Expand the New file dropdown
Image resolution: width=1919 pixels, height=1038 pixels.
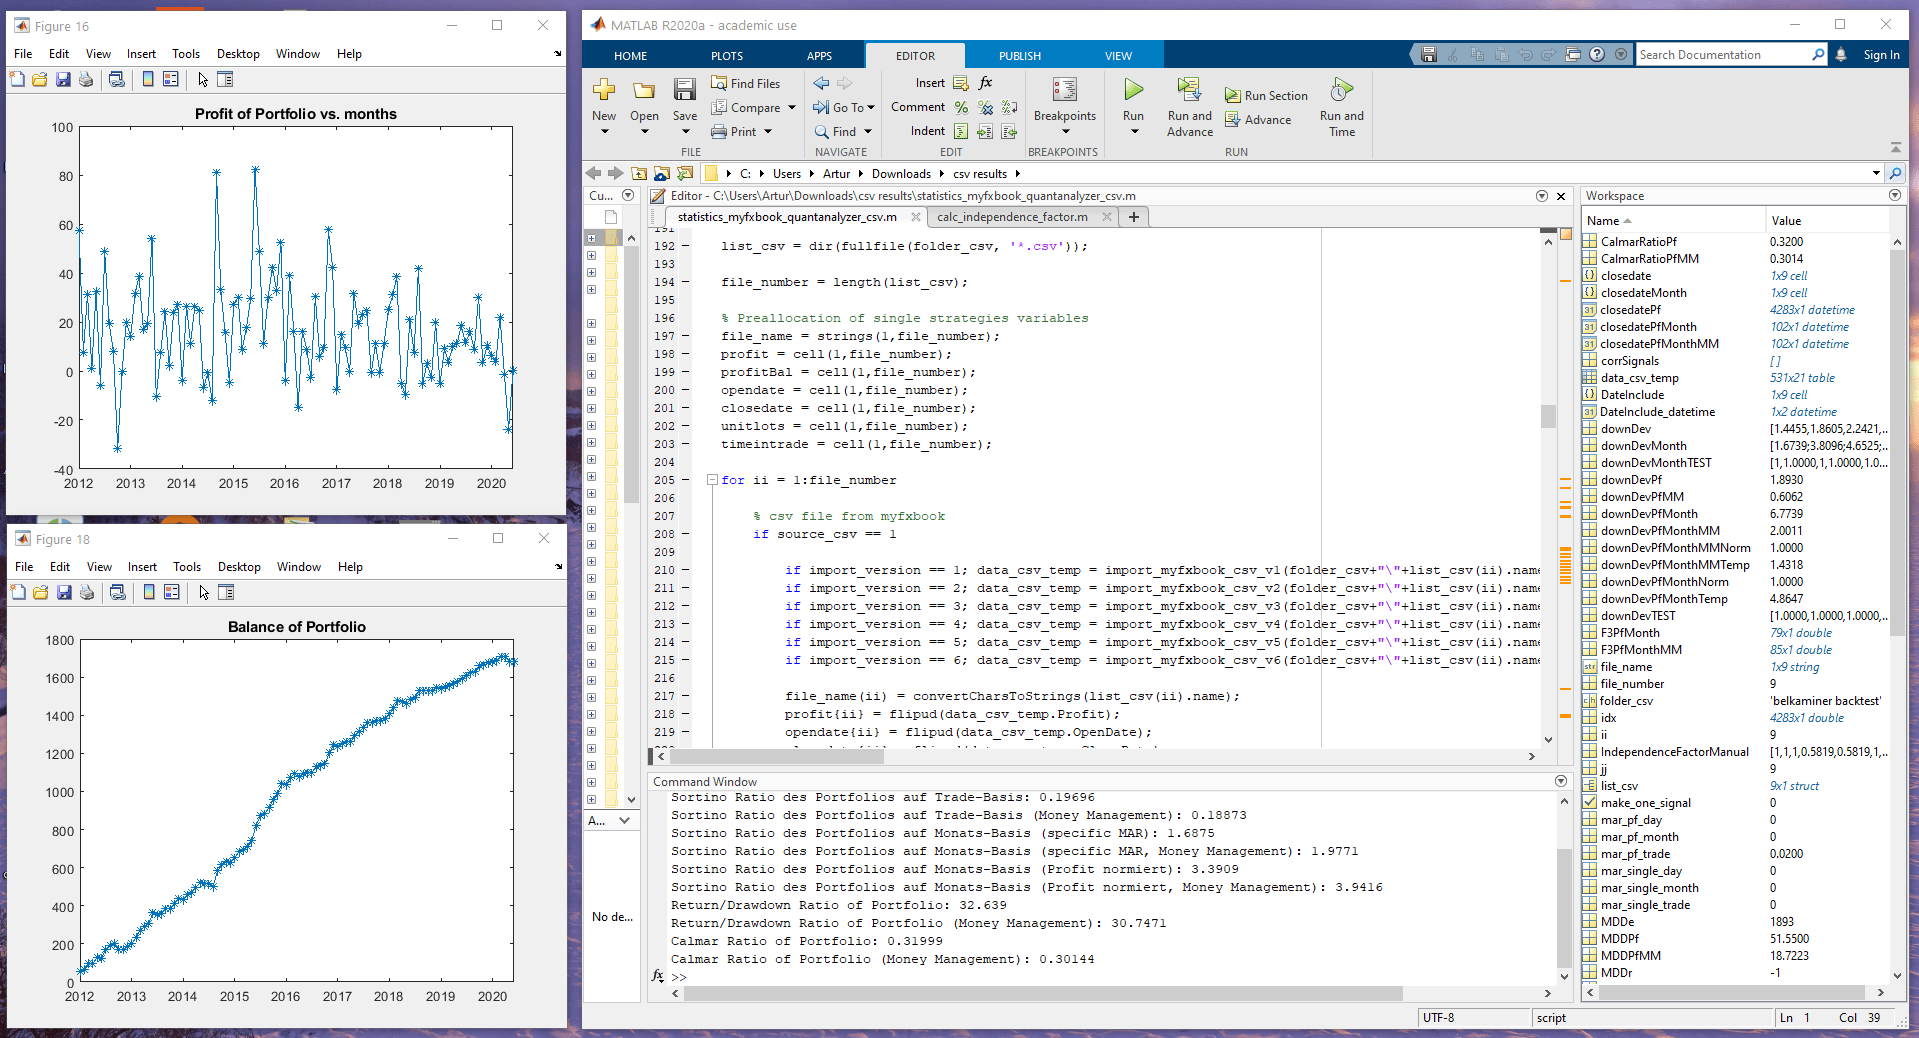pos(603,130)
